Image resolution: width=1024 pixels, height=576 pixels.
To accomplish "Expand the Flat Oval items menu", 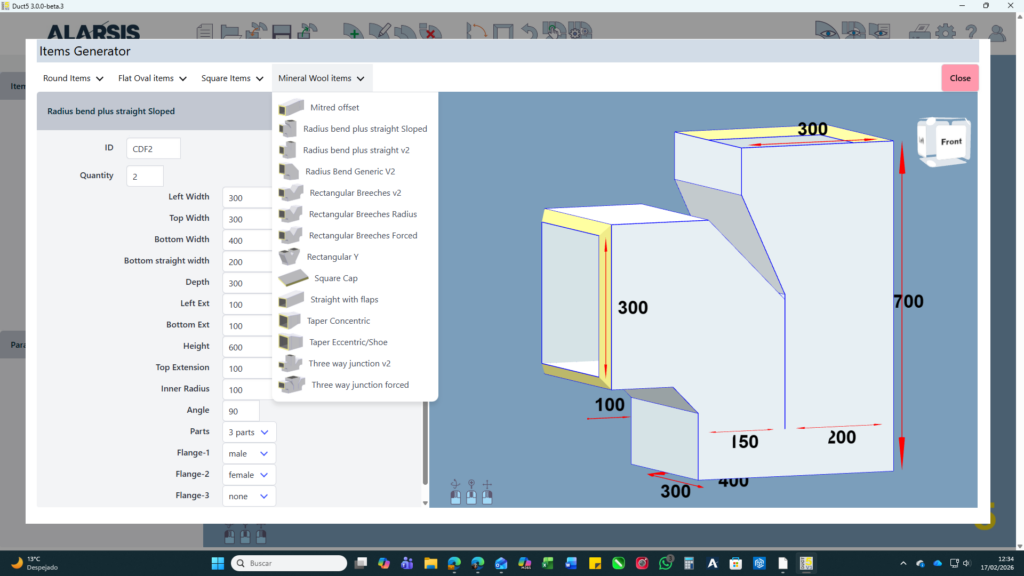I will click(152, 78).
